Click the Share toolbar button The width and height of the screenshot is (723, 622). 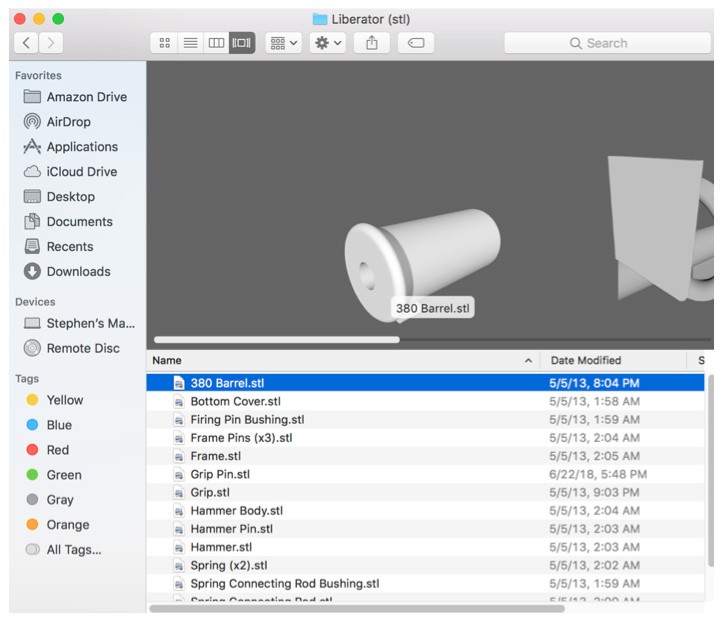(x=372, y=43)
